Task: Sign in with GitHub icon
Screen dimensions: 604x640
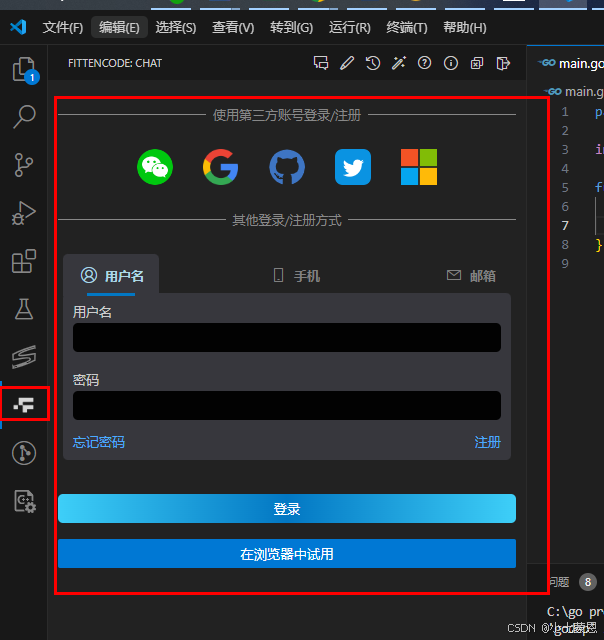Action: point(287,167)
